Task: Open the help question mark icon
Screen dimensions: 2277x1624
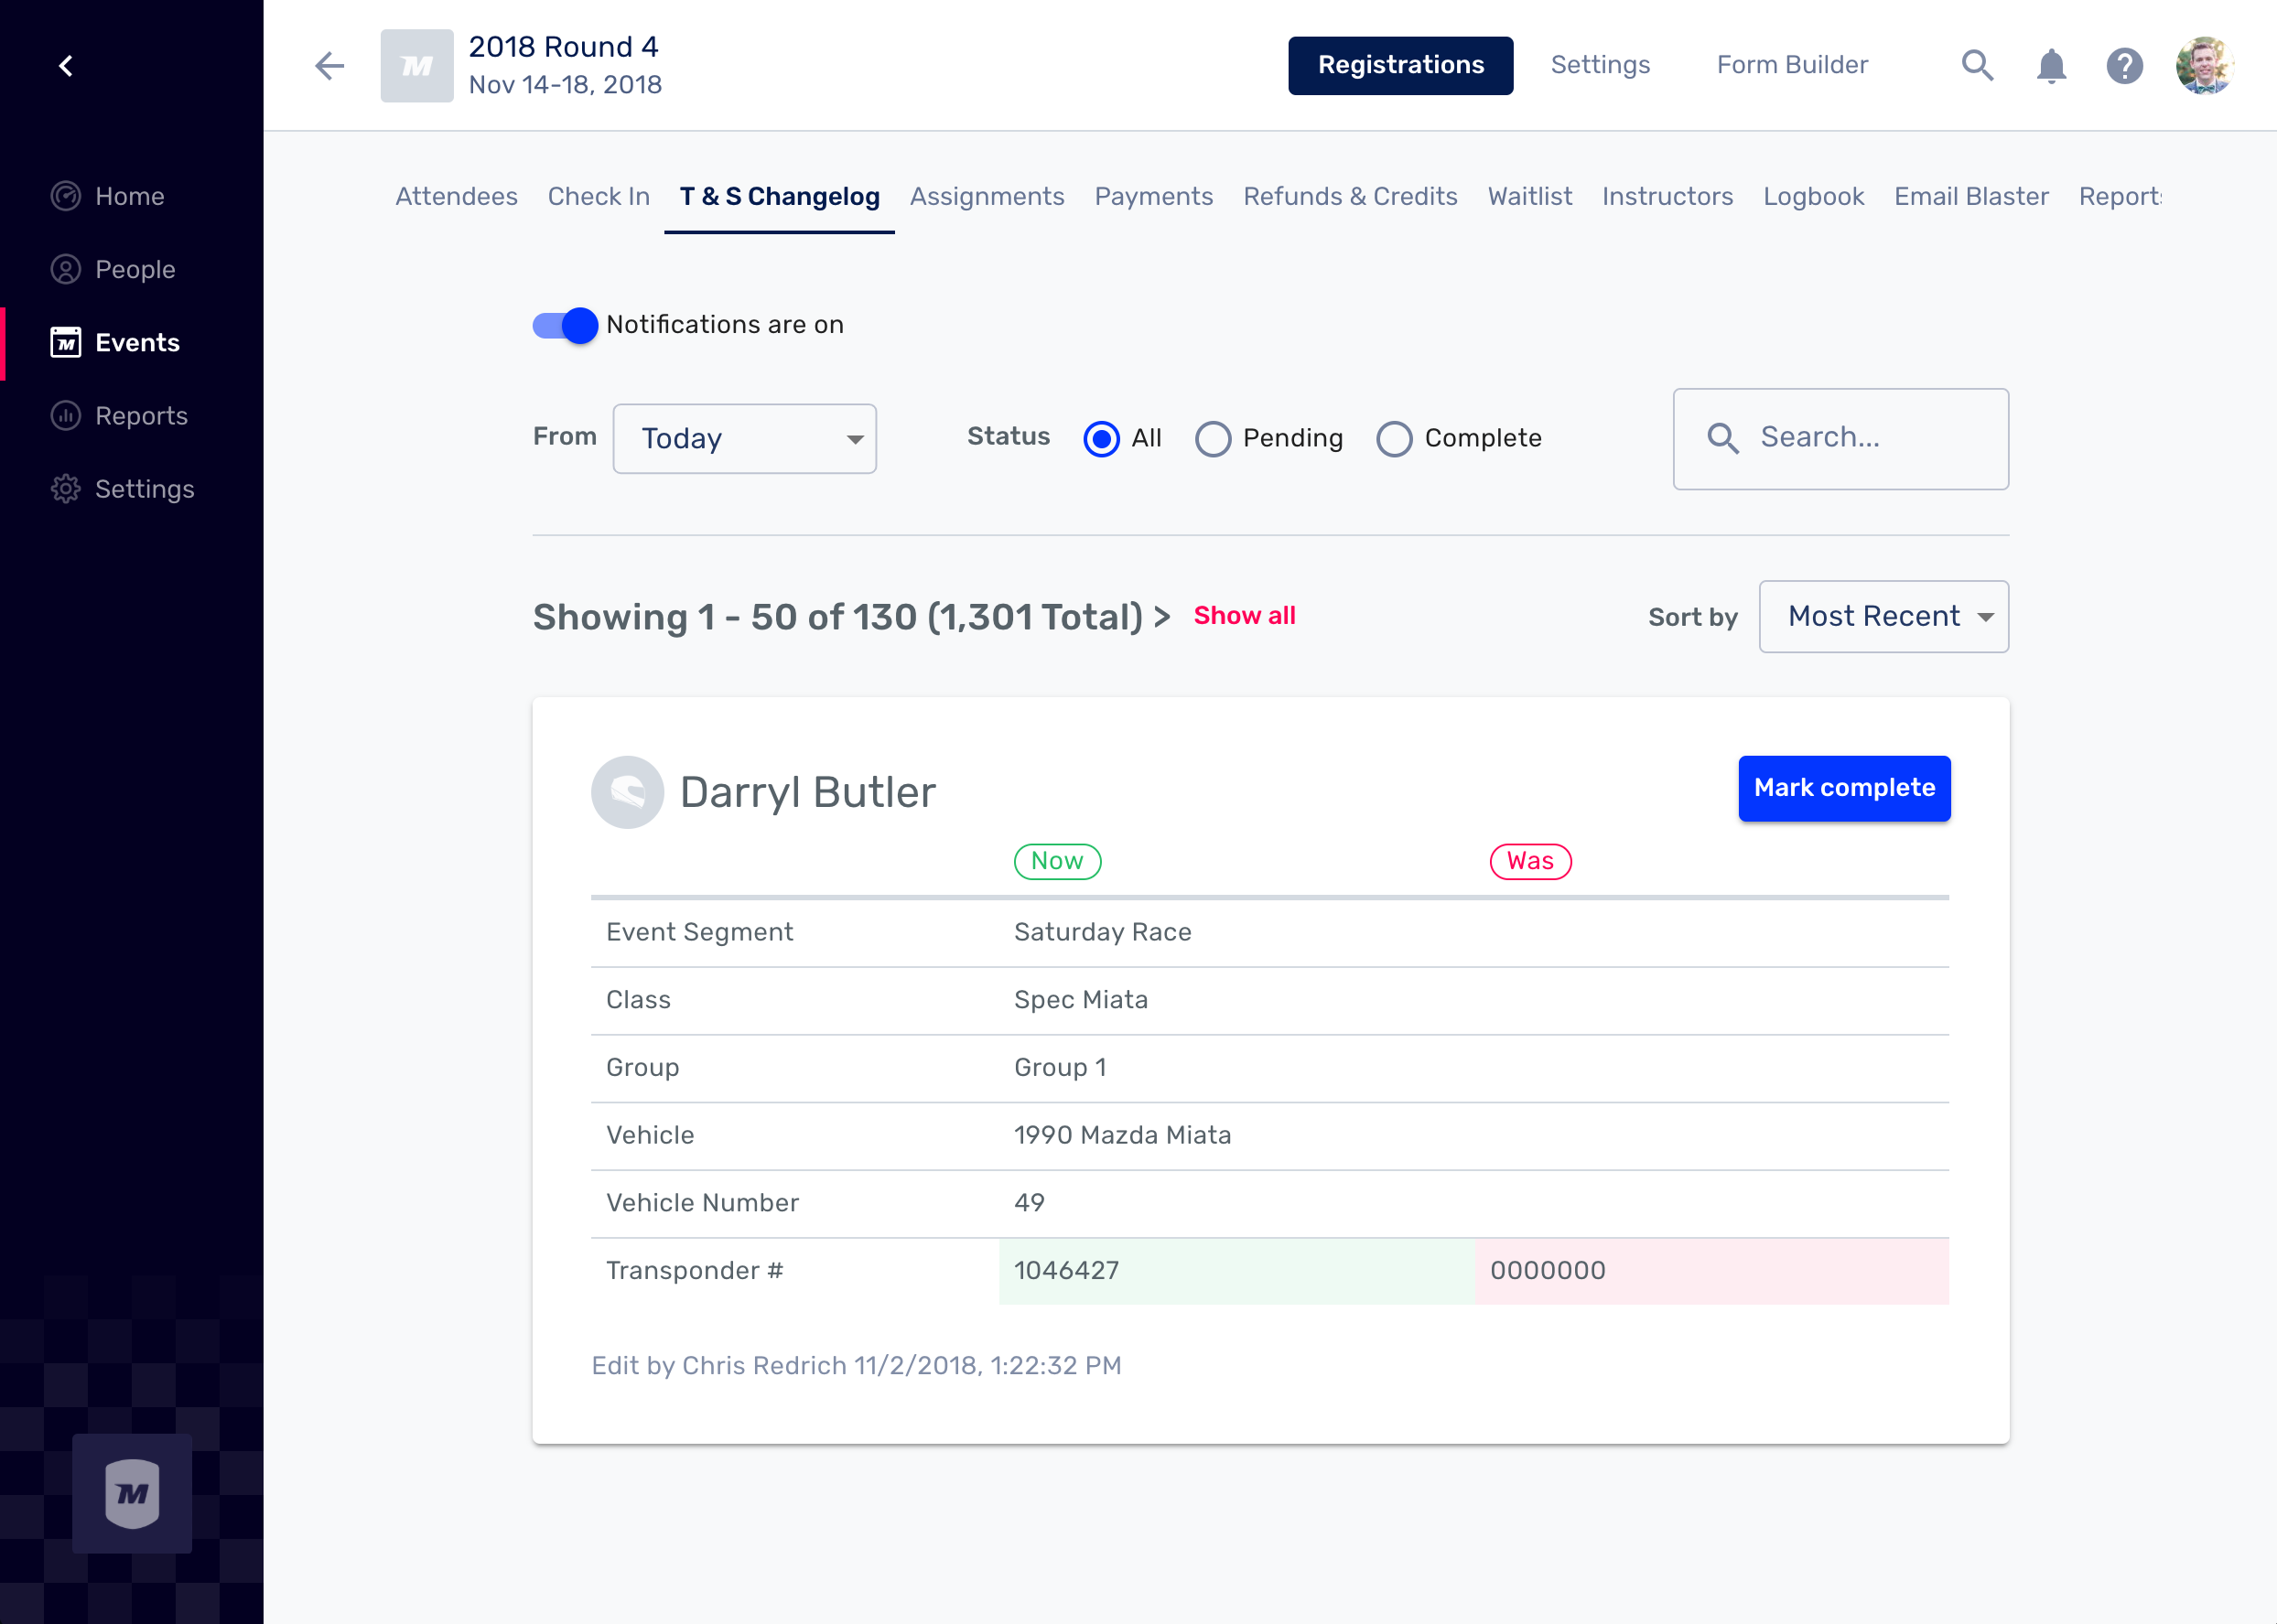Action: click(2124, 66)
